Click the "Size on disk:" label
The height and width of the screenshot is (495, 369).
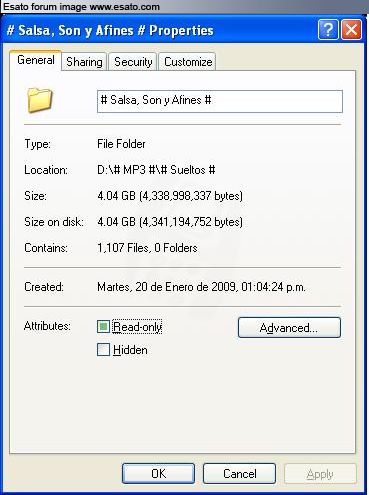coord(54,222)
